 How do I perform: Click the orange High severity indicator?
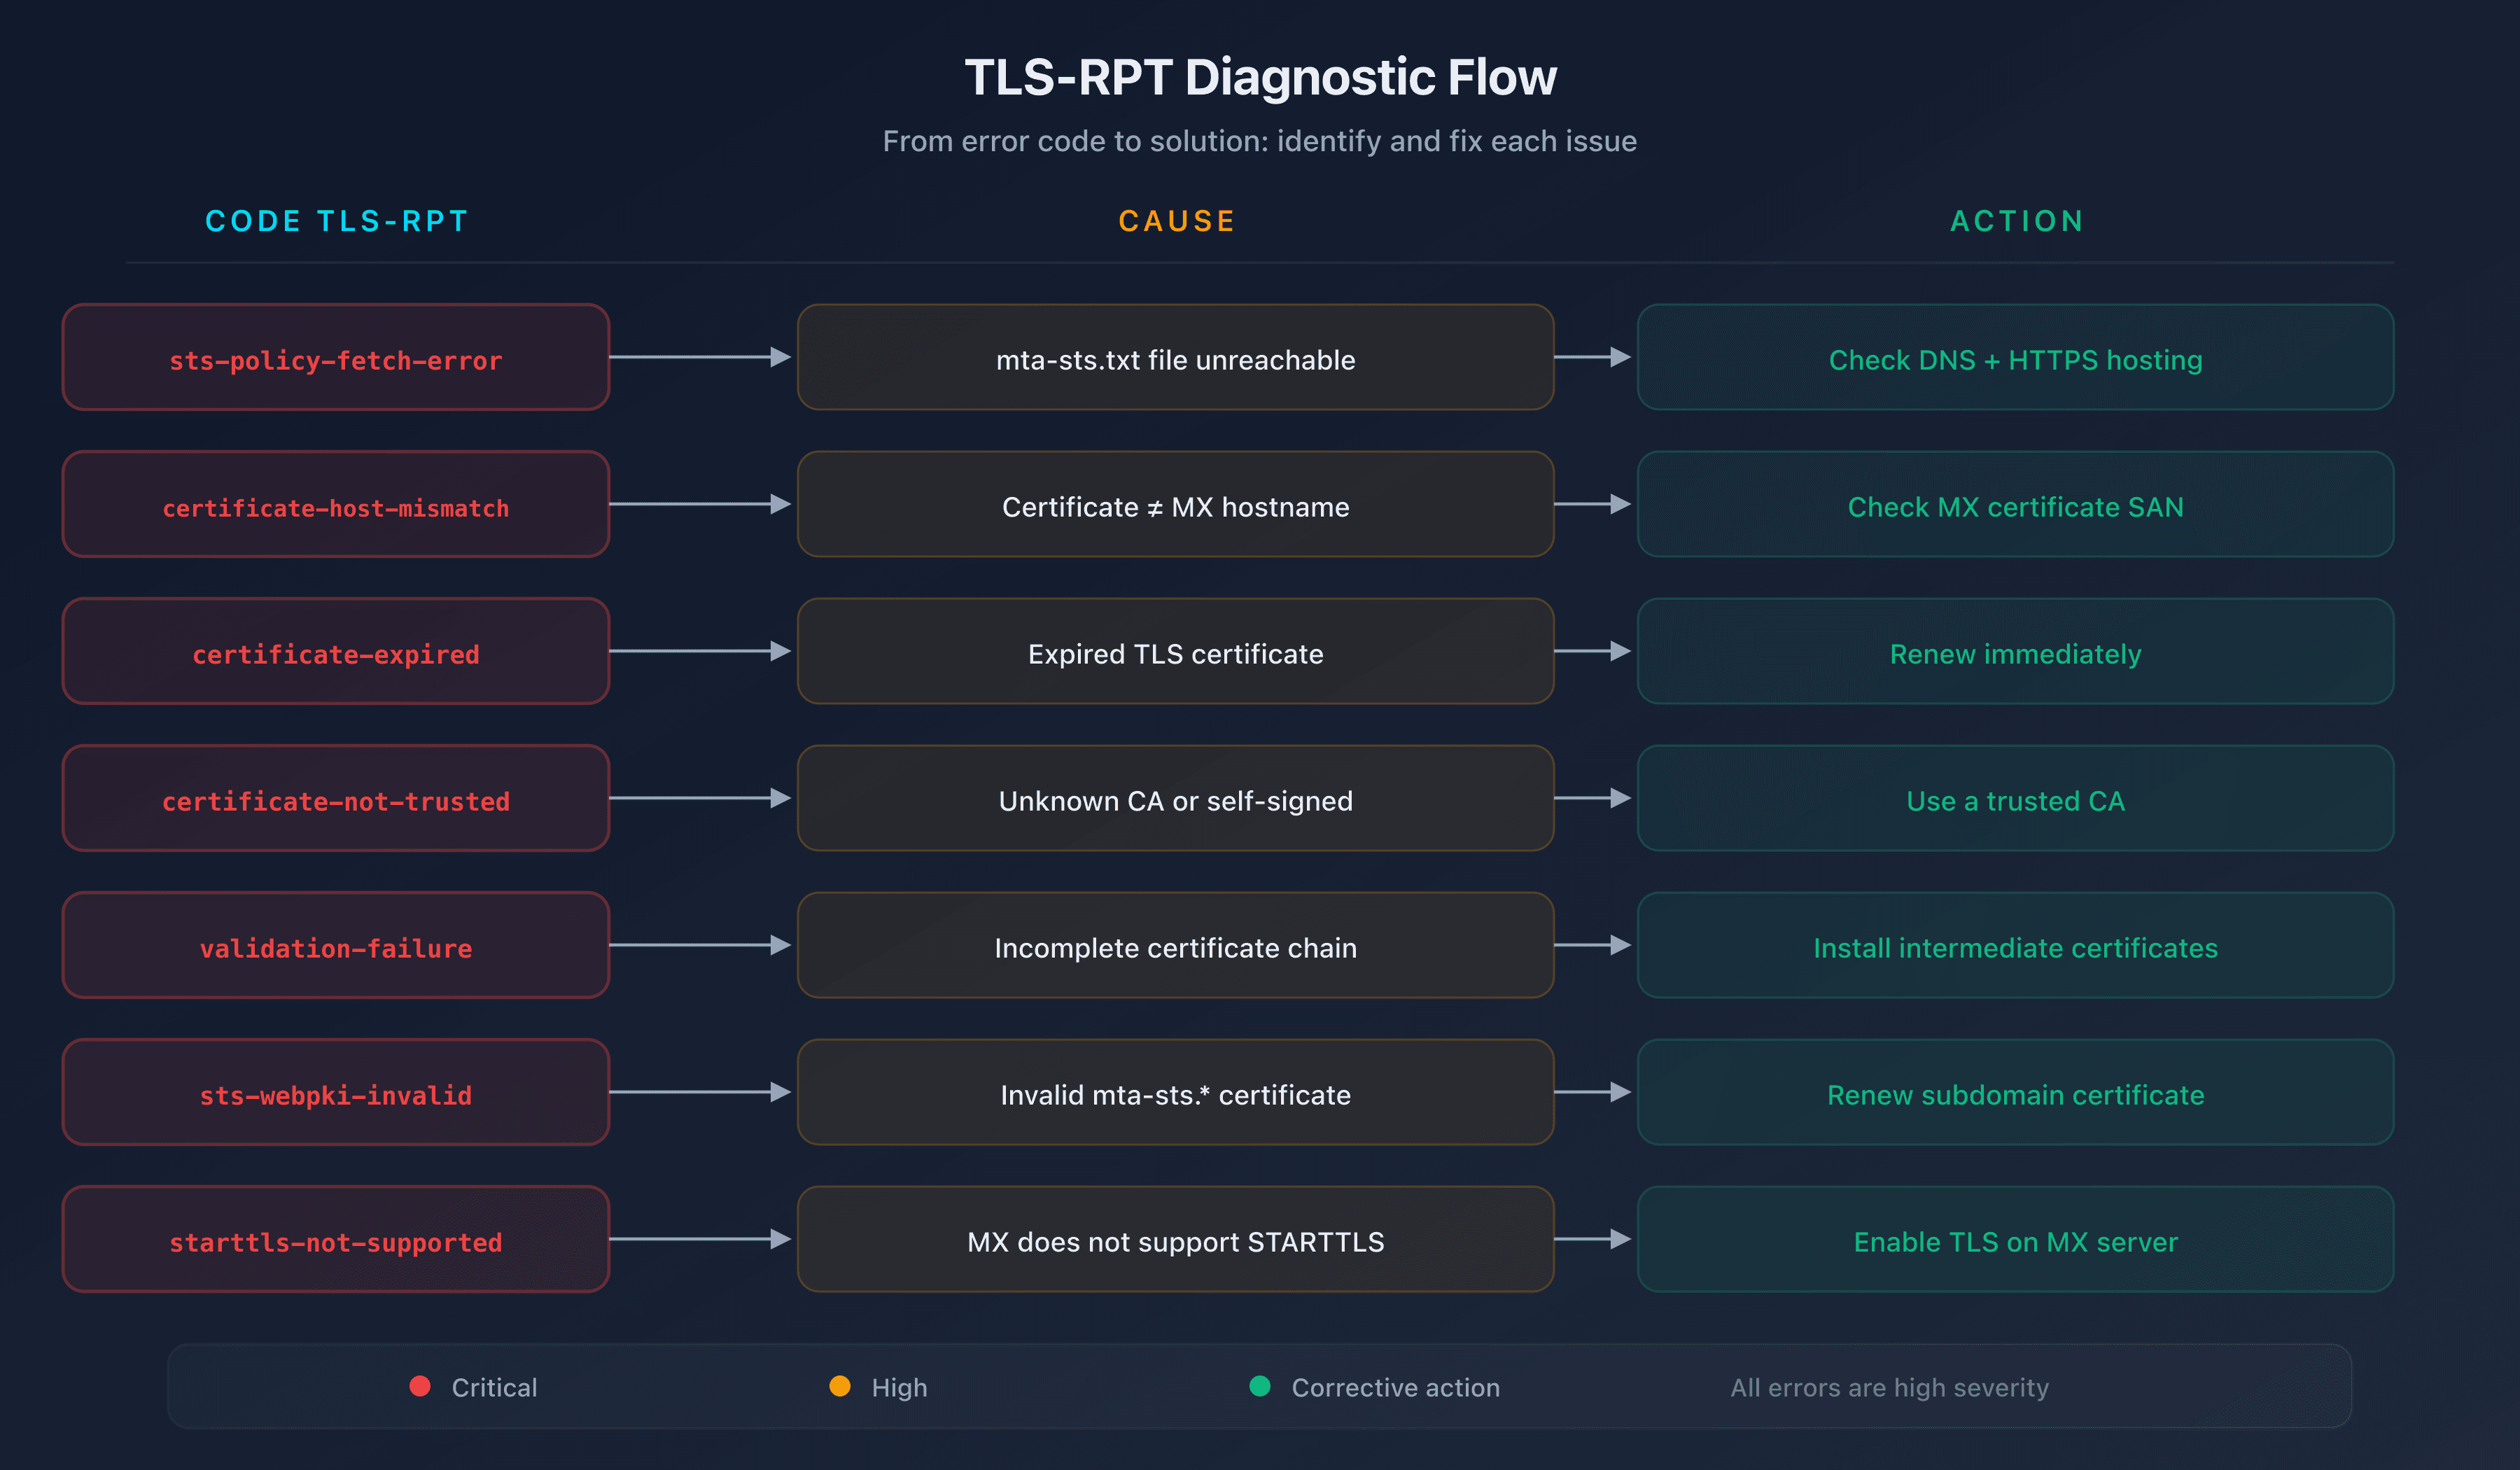840,1387
